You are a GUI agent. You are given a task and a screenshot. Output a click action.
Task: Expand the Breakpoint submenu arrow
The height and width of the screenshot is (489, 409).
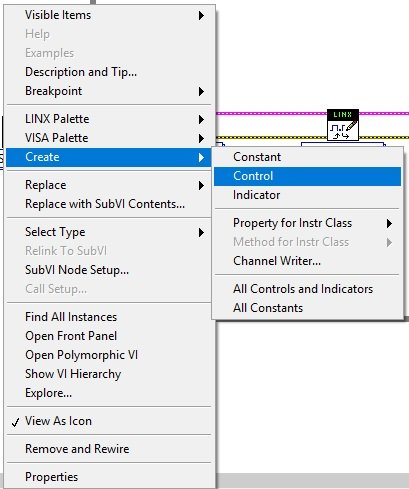click(x=201, y=91)
